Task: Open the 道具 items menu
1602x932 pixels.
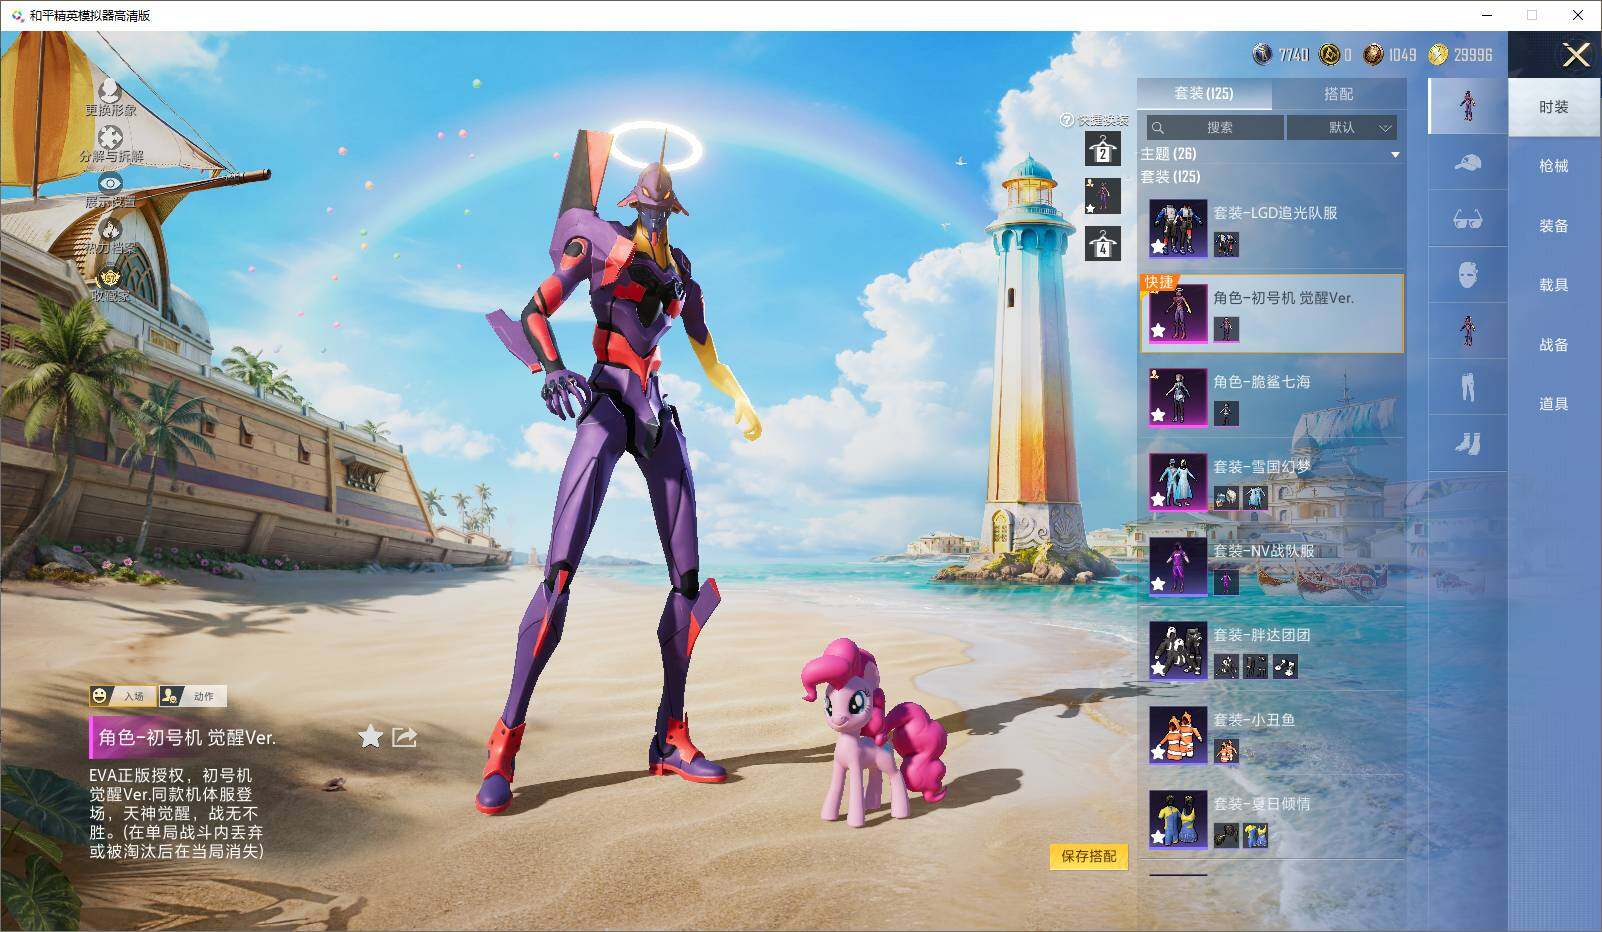Action: pyautogui.click(x=1554, y=404)
